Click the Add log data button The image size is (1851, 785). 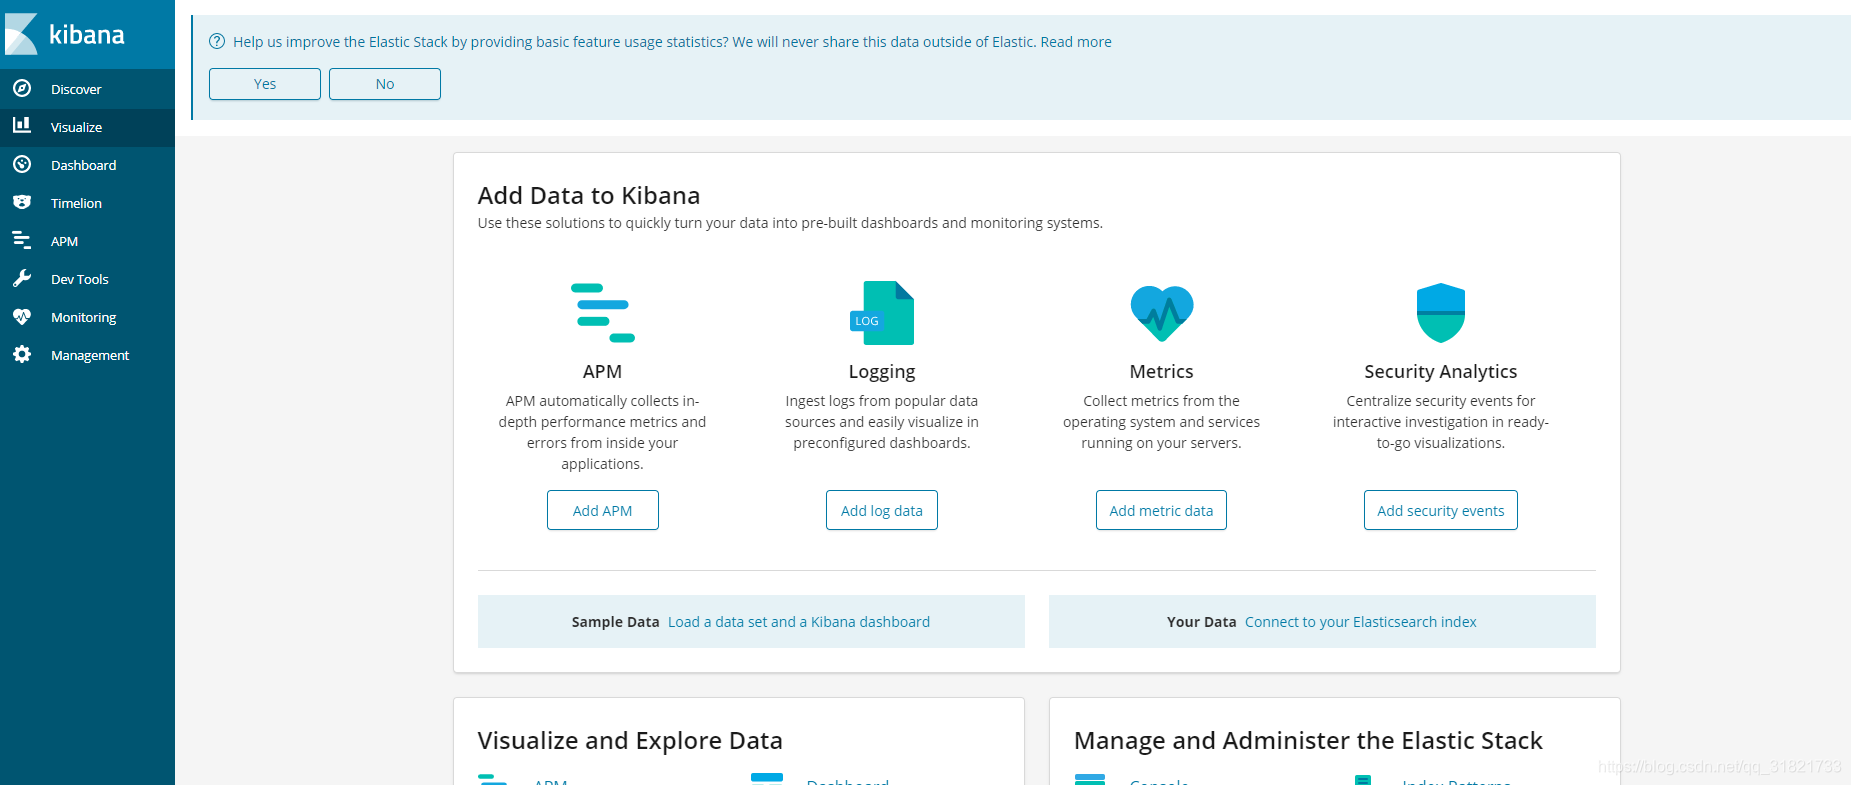click(882, 510)
